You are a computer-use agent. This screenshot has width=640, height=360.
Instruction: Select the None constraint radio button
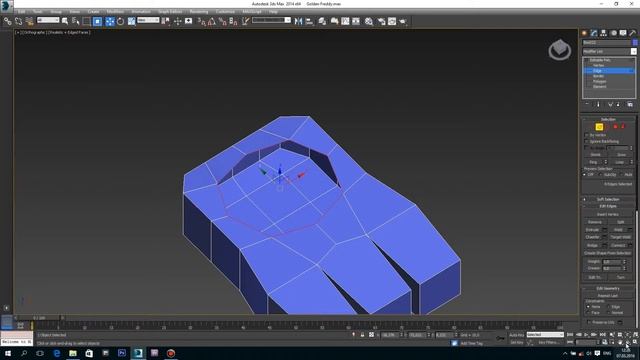coord(588,307)
